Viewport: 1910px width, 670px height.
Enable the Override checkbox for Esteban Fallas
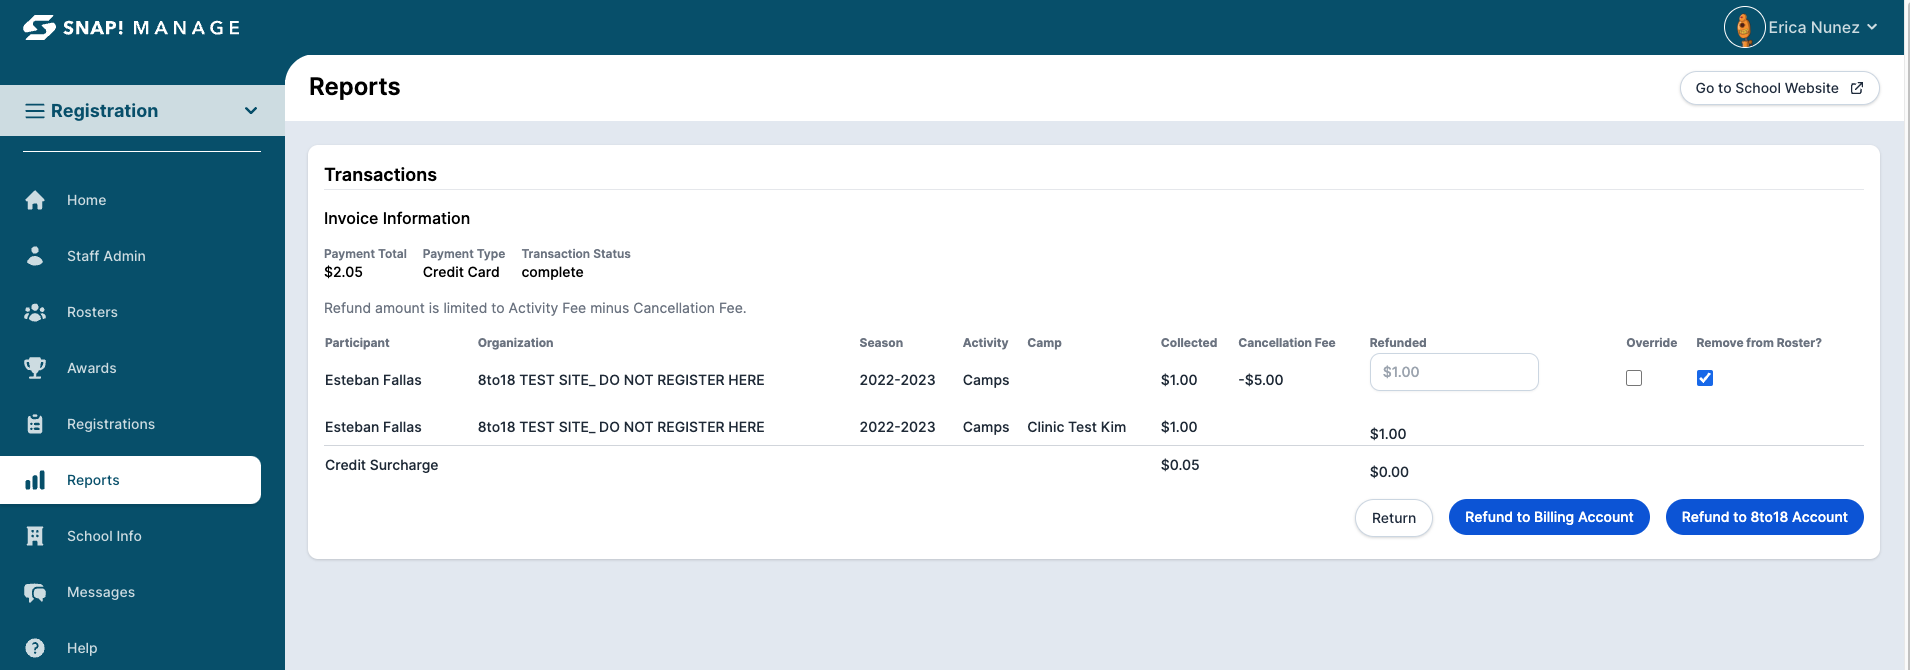[x=1634, y=378]
